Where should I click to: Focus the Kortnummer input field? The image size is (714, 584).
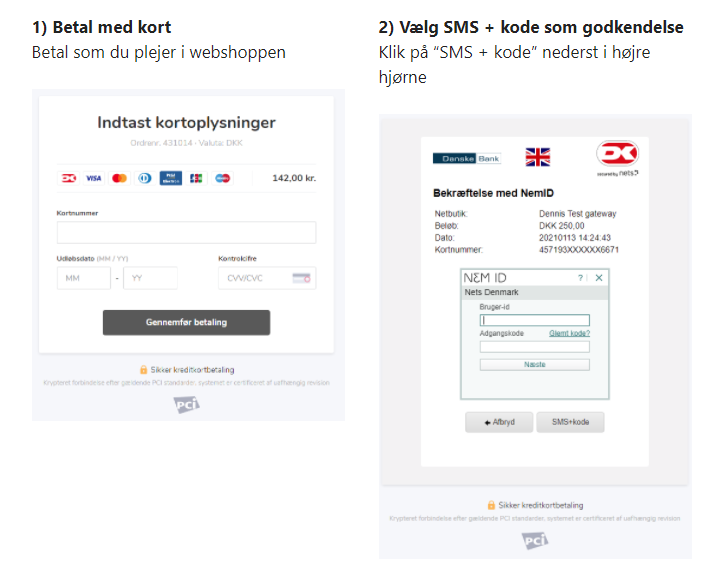(186, 233)
